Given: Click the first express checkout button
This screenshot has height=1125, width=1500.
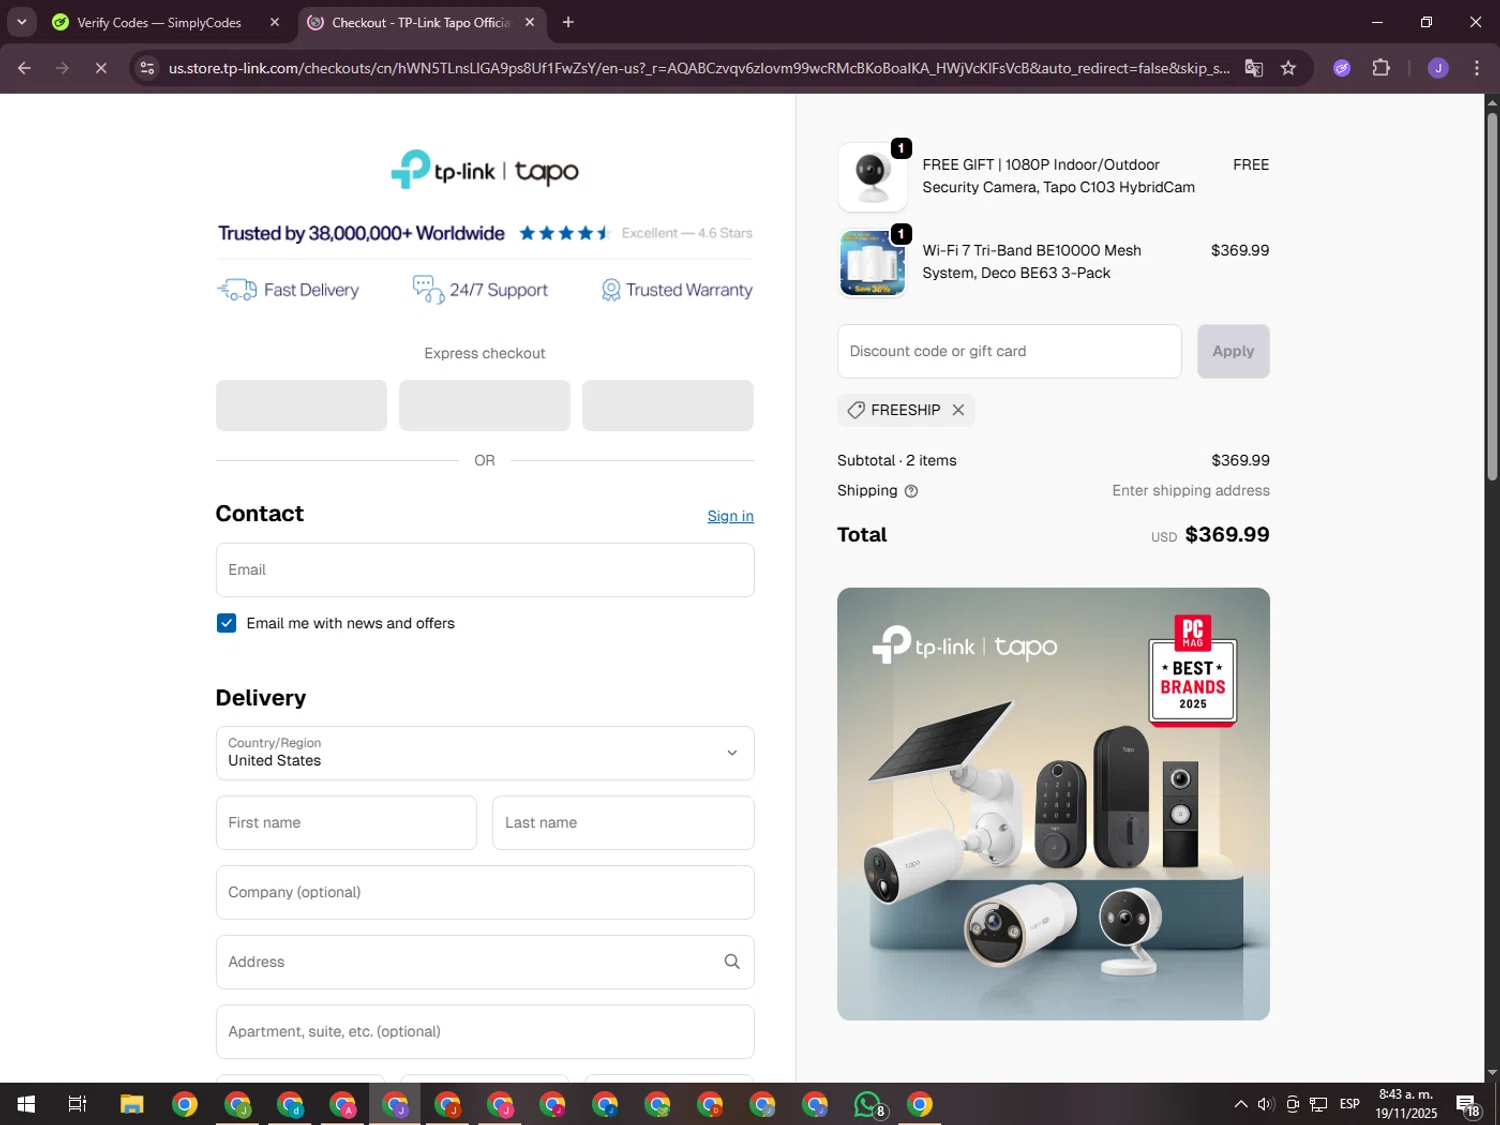Looking at the screenshot, I should (x=301, y=405).
